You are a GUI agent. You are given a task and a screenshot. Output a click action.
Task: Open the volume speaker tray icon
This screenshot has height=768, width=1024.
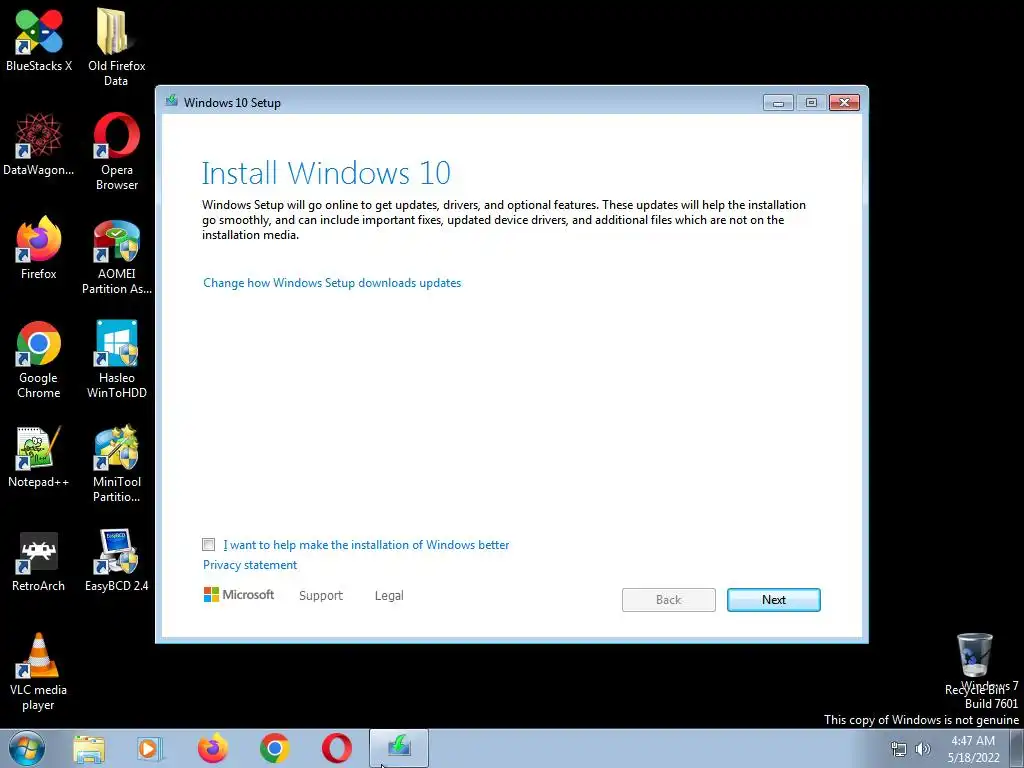(x=923, y=749)
